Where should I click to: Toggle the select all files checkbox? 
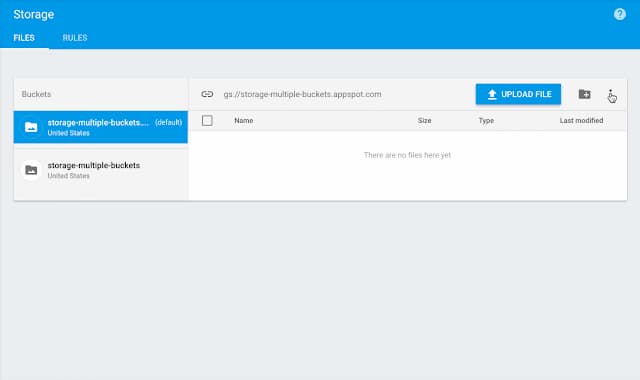pyautogui.click(x=207, y=120)
